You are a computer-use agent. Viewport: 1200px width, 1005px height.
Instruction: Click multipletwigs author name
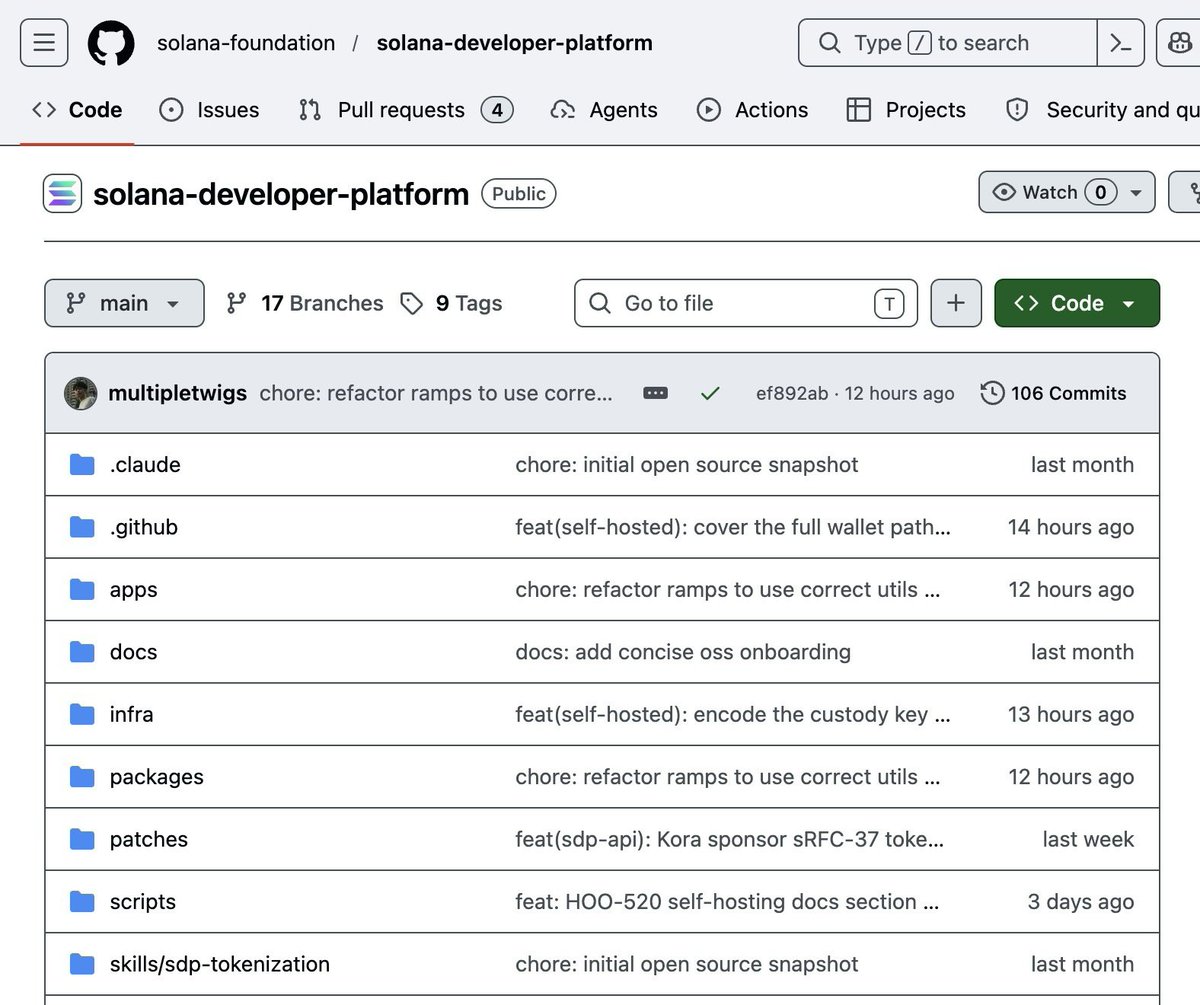pyautogui.click(x=177, y=393)
